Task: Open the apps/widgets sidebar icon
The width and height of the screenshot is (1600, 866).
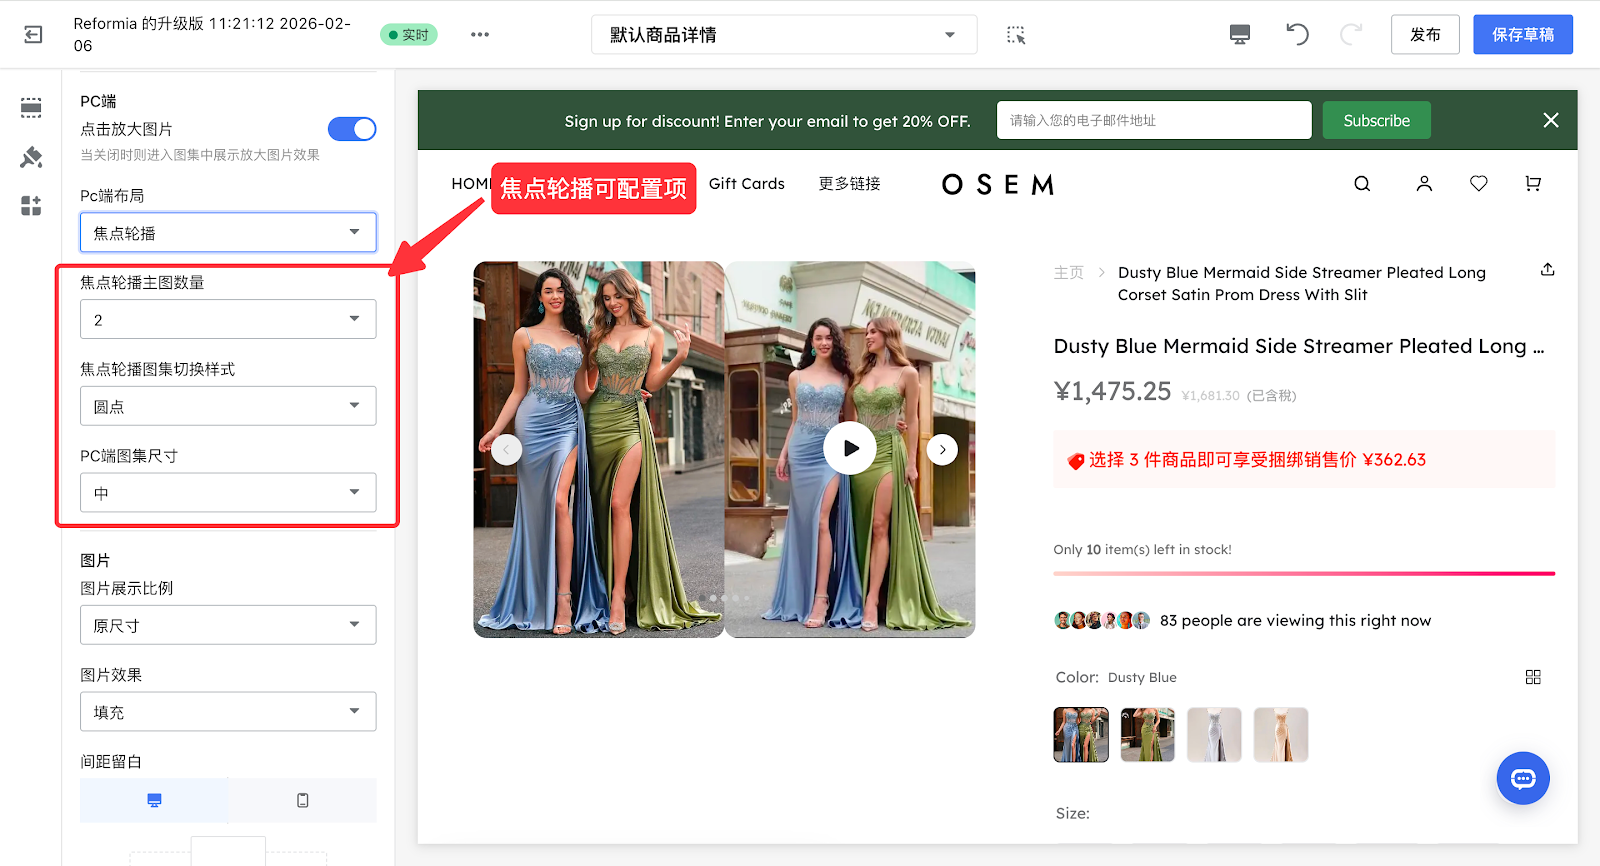Action: pyautogui.click(x=31, y=206)
